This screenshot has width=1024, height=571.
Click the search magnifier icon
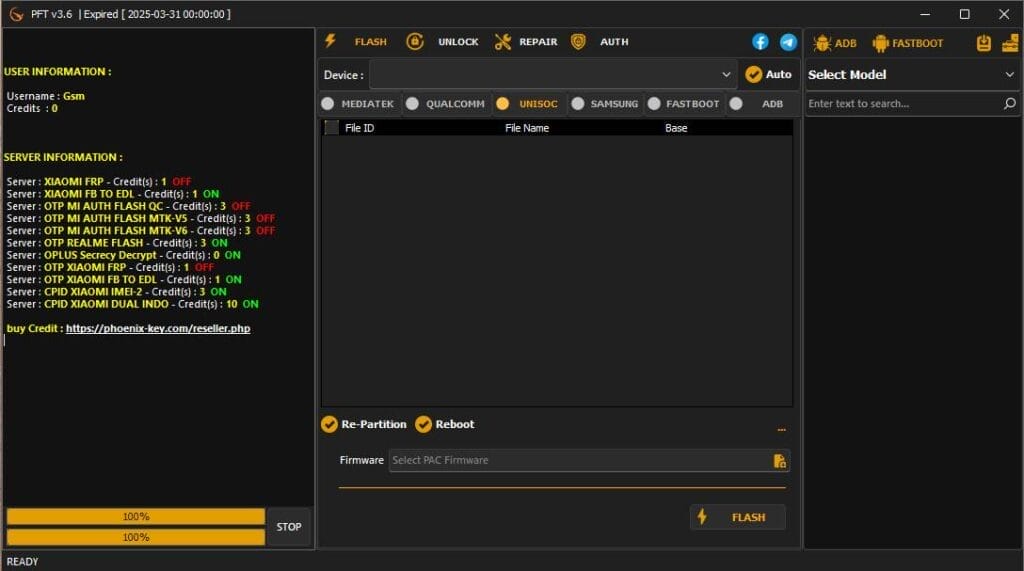(x=1010, y=103)
